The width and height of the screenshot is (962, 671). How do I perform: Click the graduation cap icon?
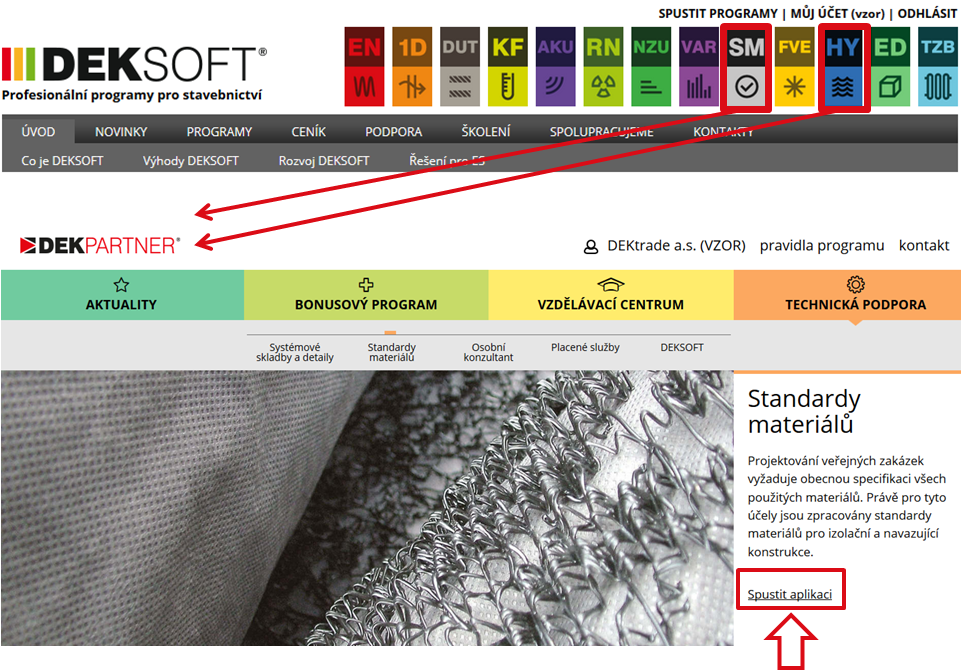[610, 285]
